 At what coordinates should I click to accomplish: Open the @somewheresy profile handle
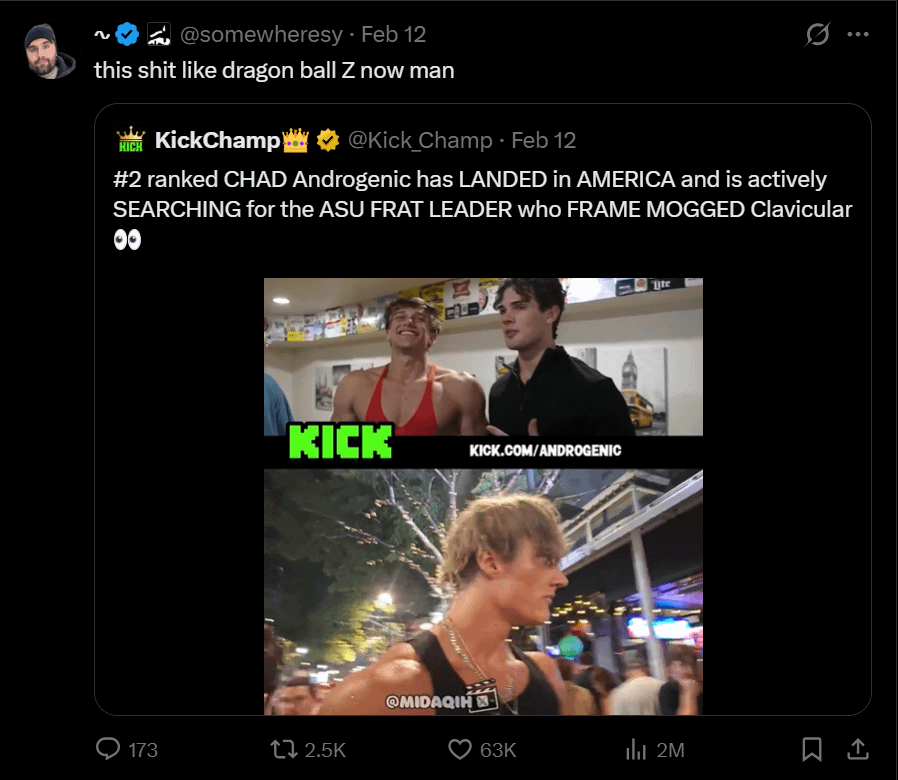point(263,35)
